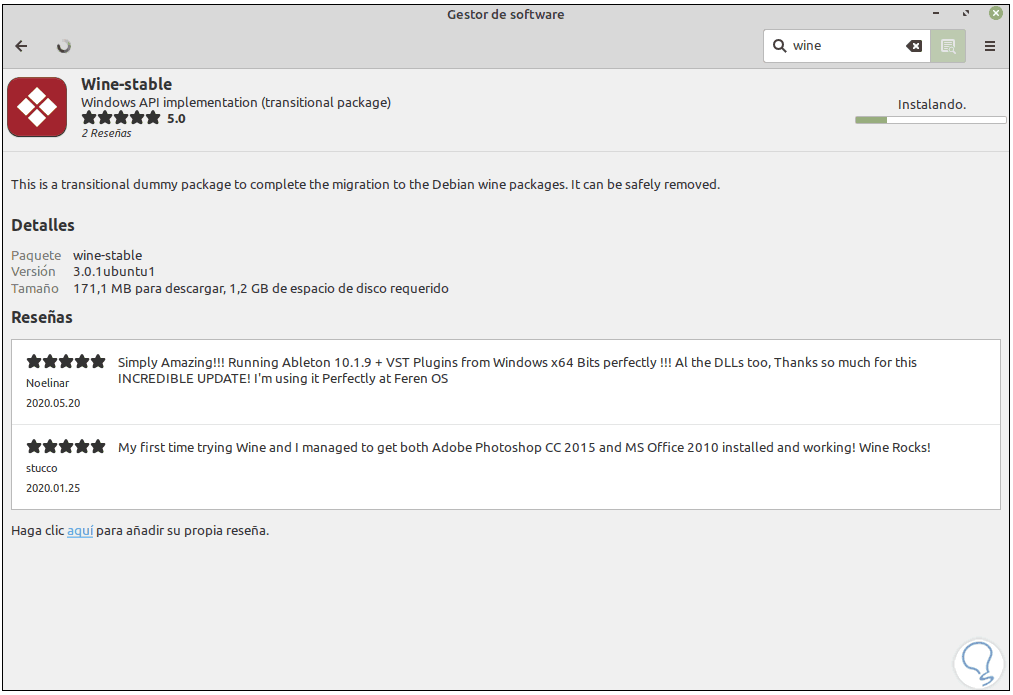Click the Wine-stable five-star rating
This screenshot has width=1013, height=695.
[121, 118]
